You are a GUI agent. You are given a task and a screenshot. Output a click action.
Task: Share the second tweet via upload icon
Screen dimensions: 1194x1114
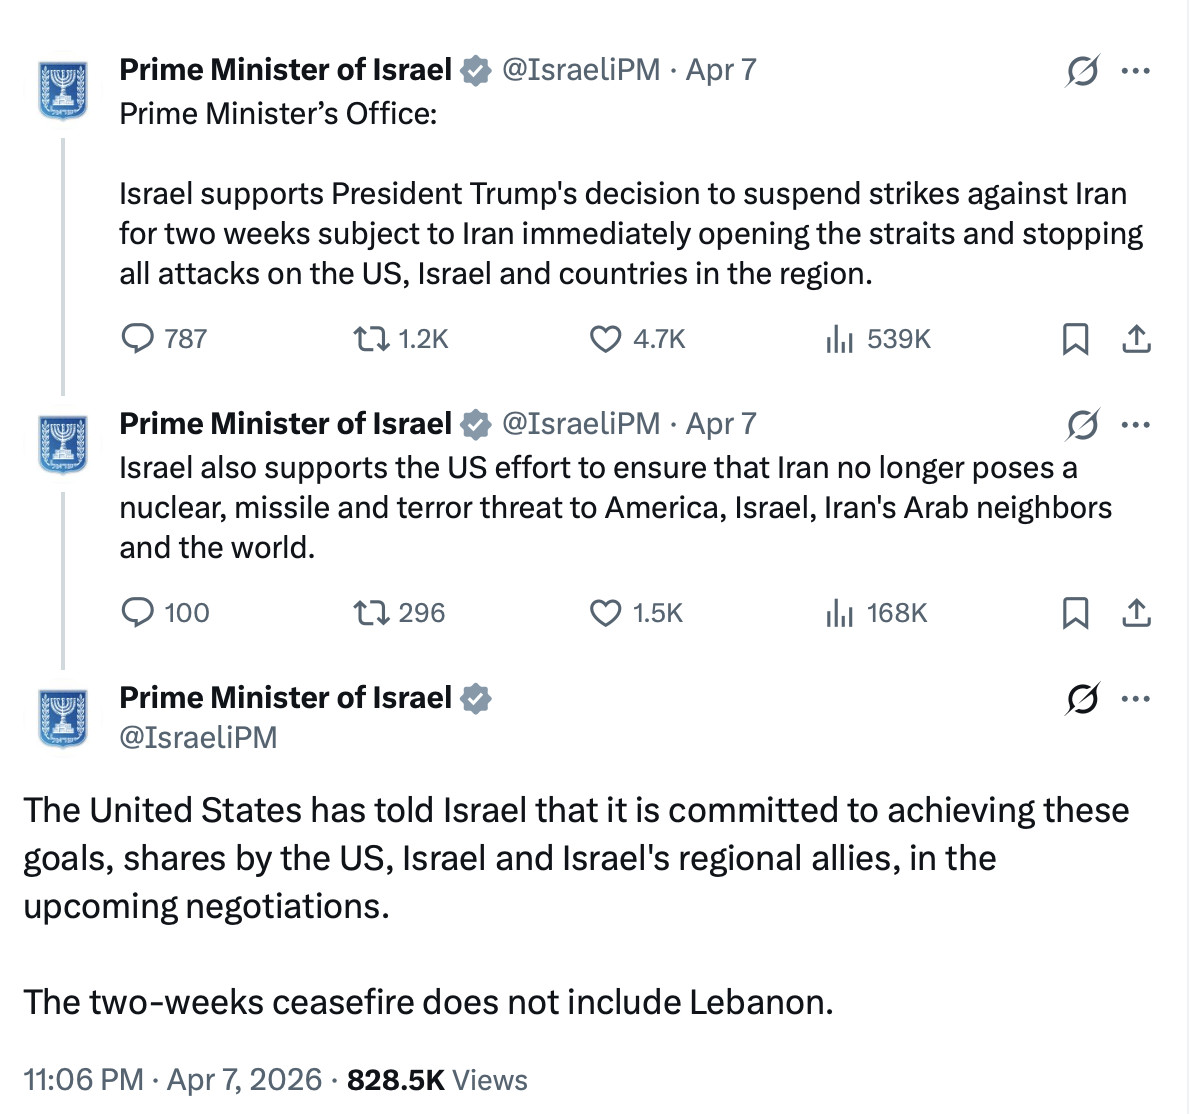click(x=1136, y=612)
